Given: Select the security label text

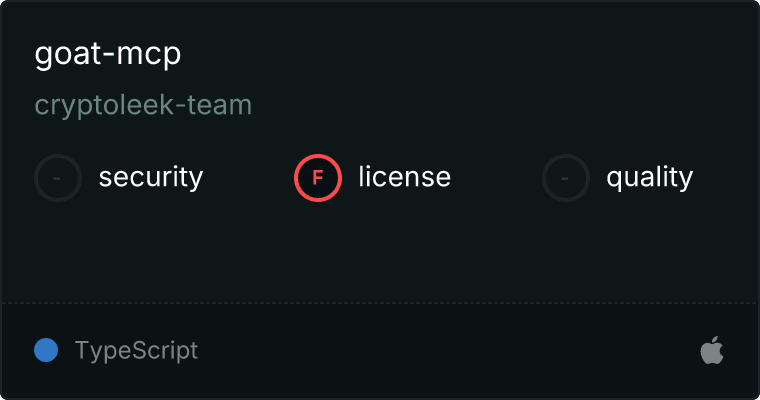Looking at the screenshot, I should [x=151, y=178].
